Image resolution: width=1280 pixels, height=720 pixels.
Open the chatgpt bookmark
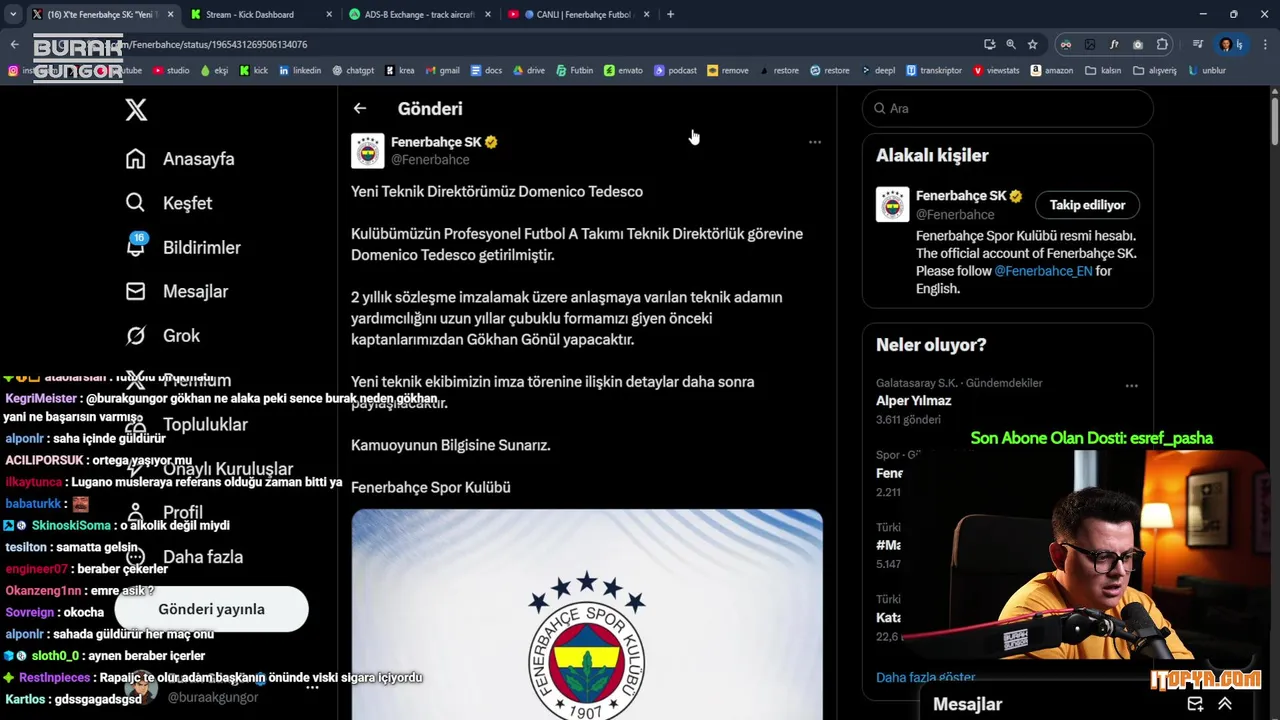353,71
